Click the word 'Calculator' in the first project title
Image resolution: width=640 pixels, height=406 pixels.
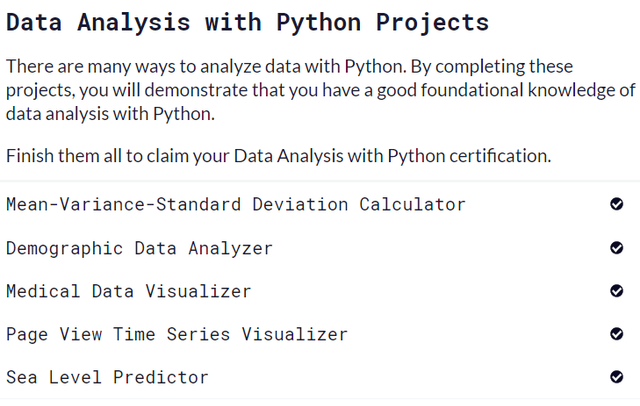(412, 204)
